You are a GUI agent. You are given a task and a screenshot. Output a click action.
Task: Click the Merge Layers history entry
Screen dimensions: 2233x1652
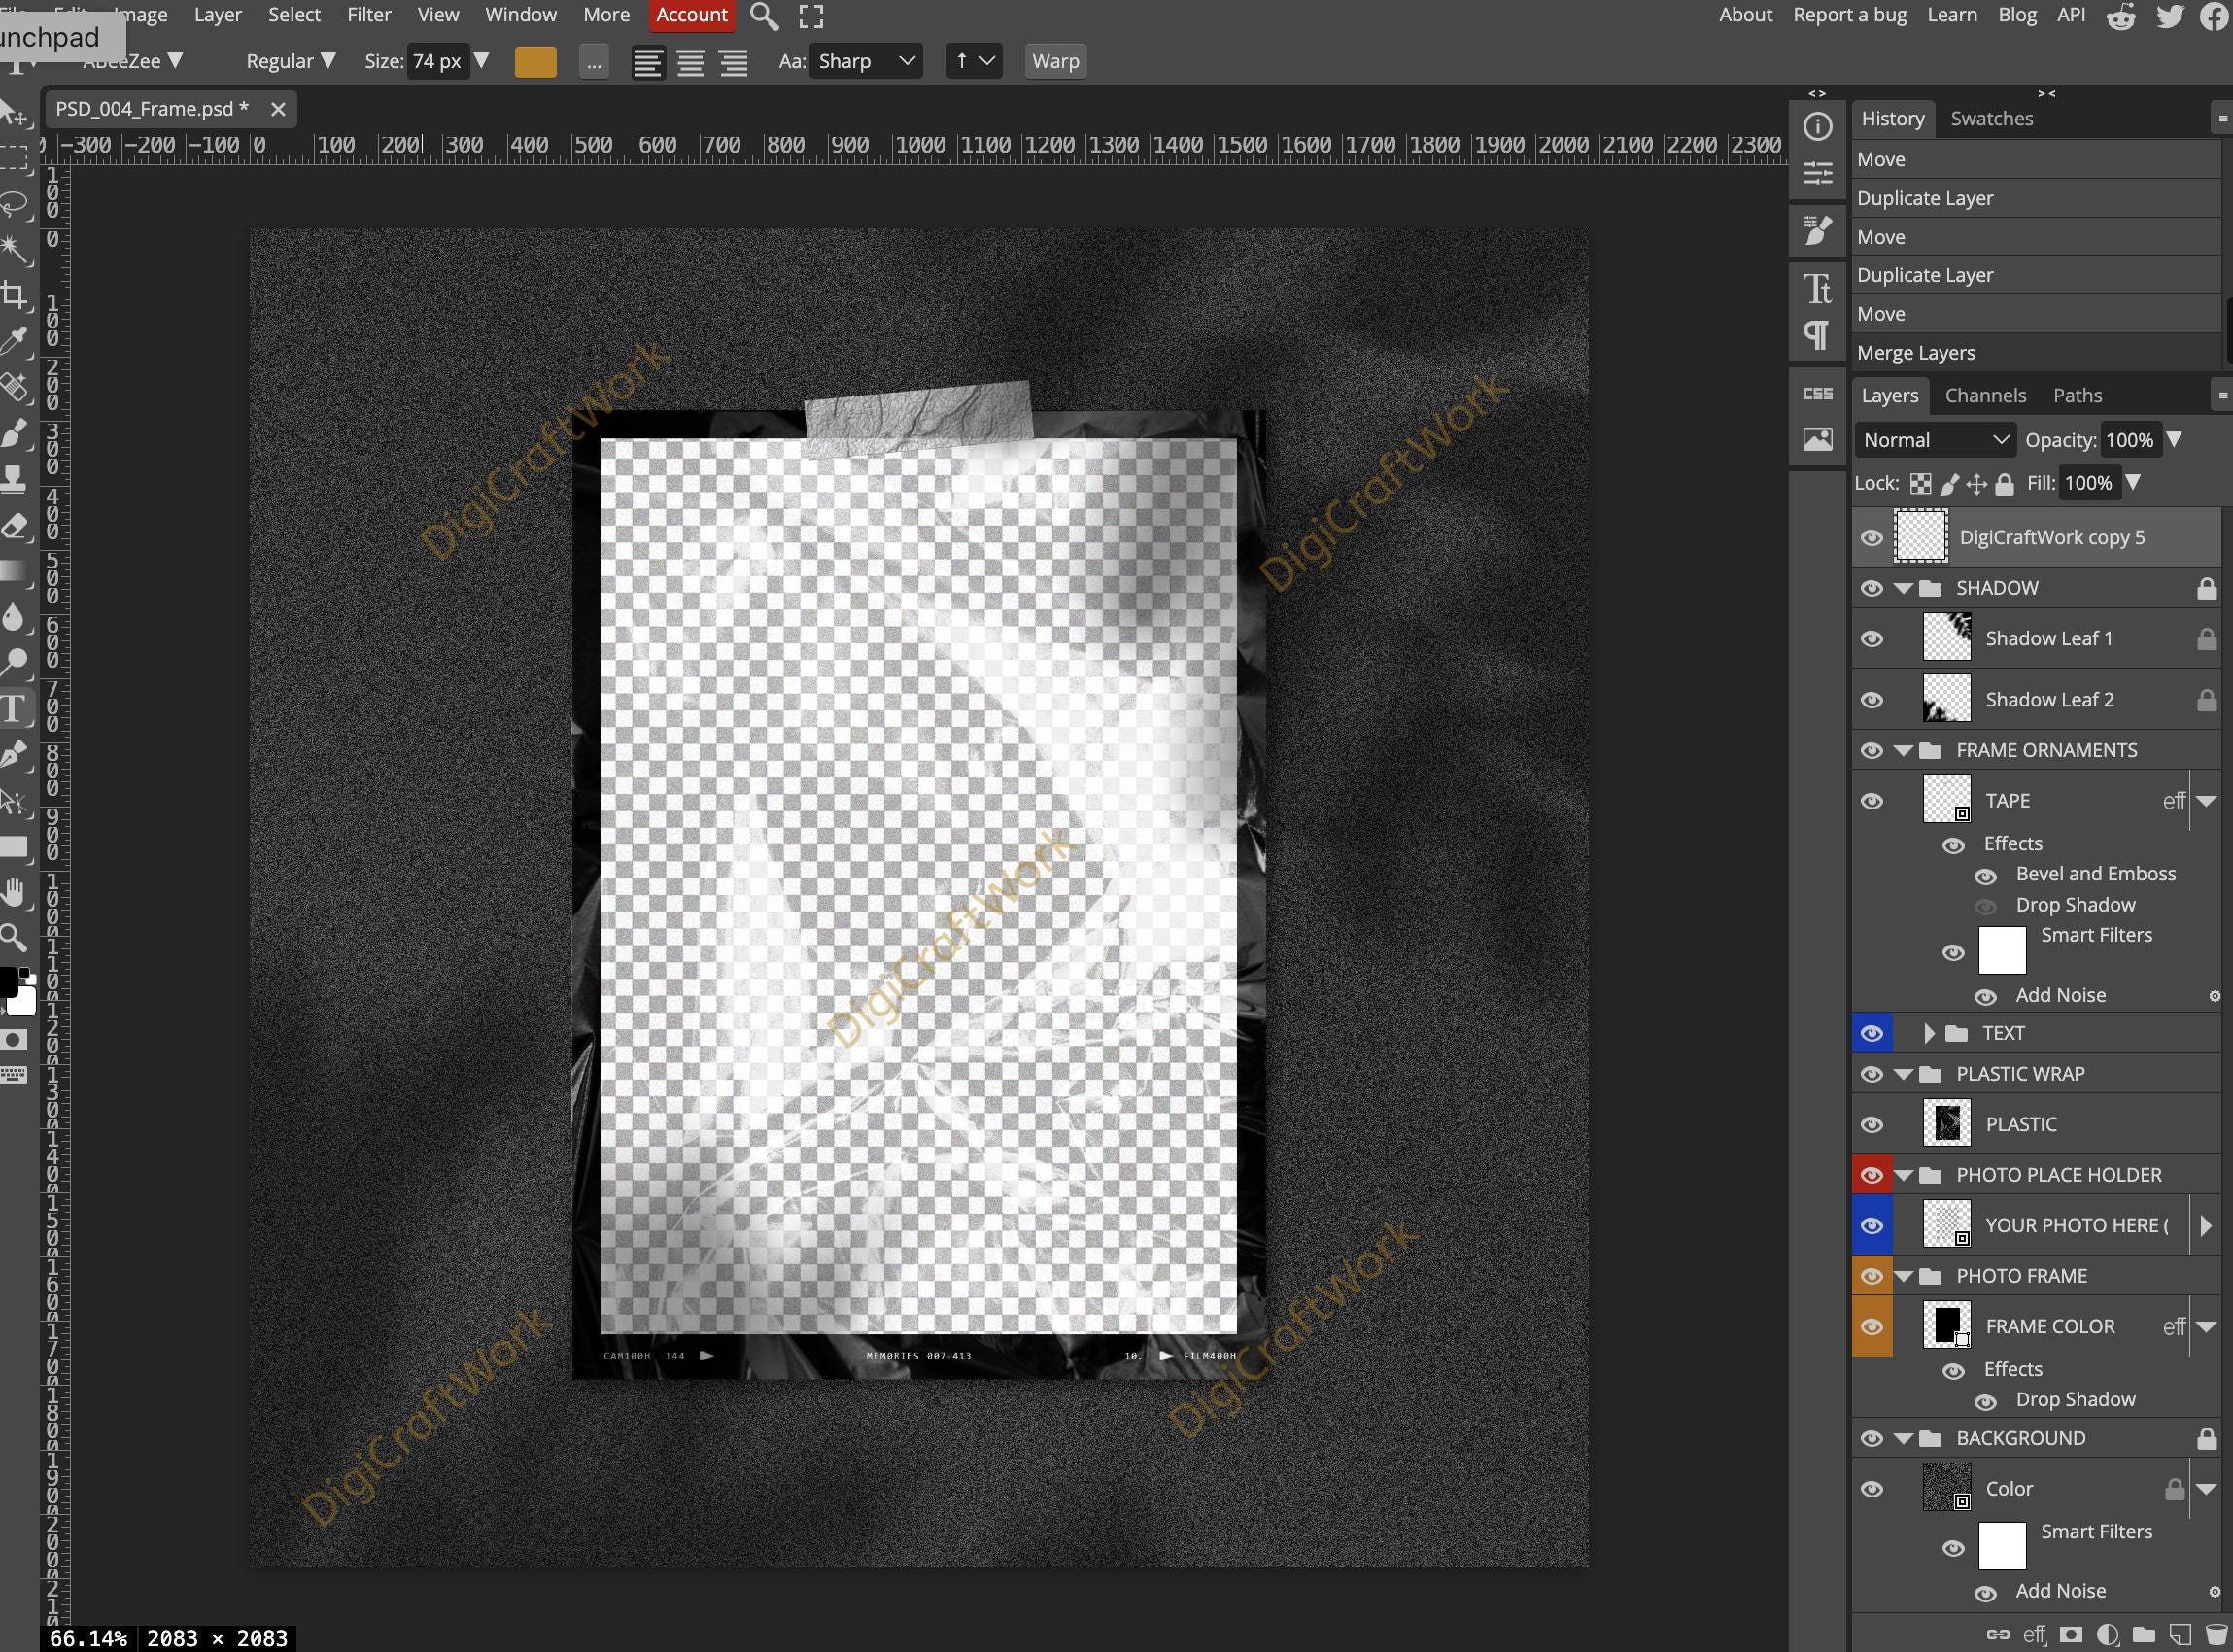click(x=2035, y=353)
